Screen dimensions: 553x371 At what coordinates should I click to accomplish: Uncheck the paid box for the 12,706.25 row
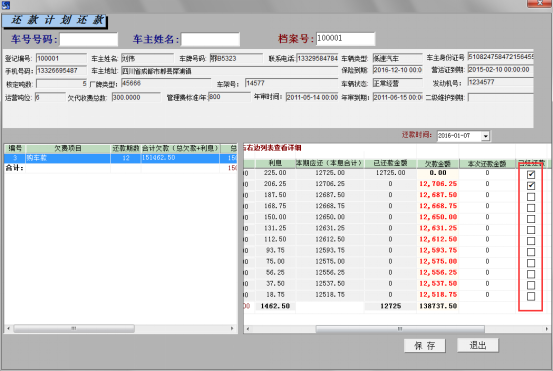click(x=531, y=186)
